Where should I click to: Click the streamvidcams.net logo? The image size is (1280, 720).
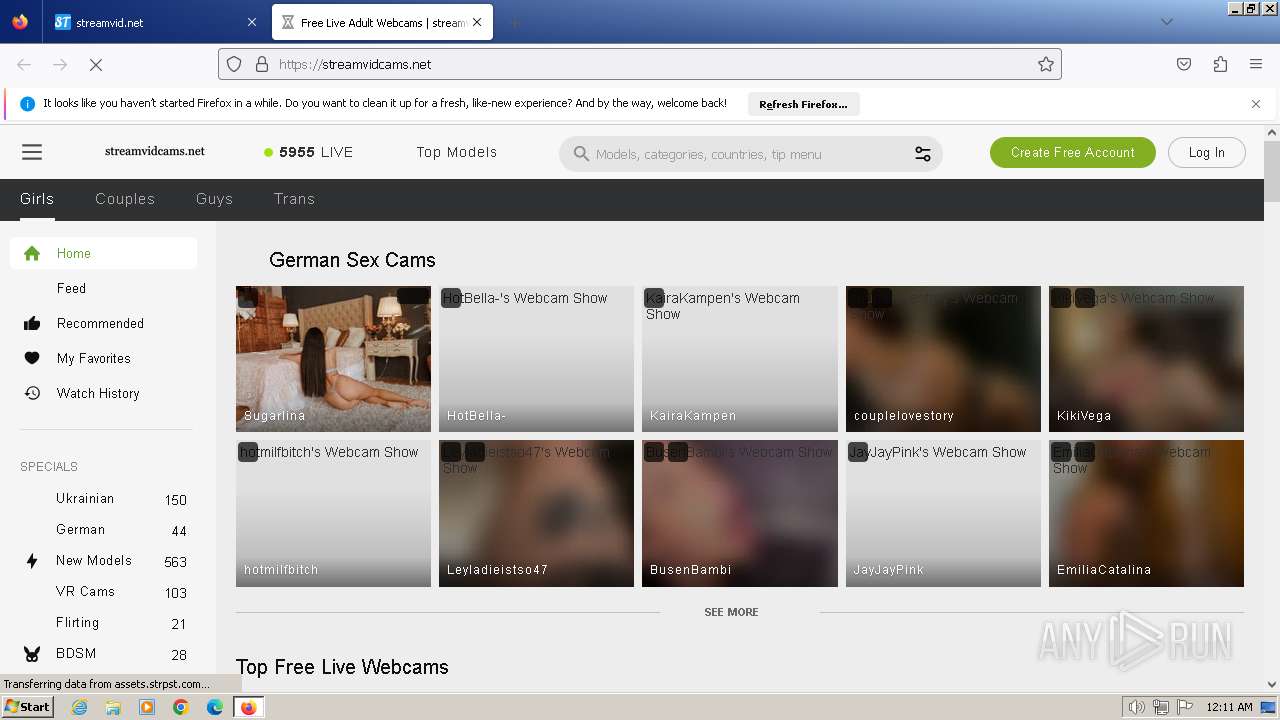(x=155, y=151)
